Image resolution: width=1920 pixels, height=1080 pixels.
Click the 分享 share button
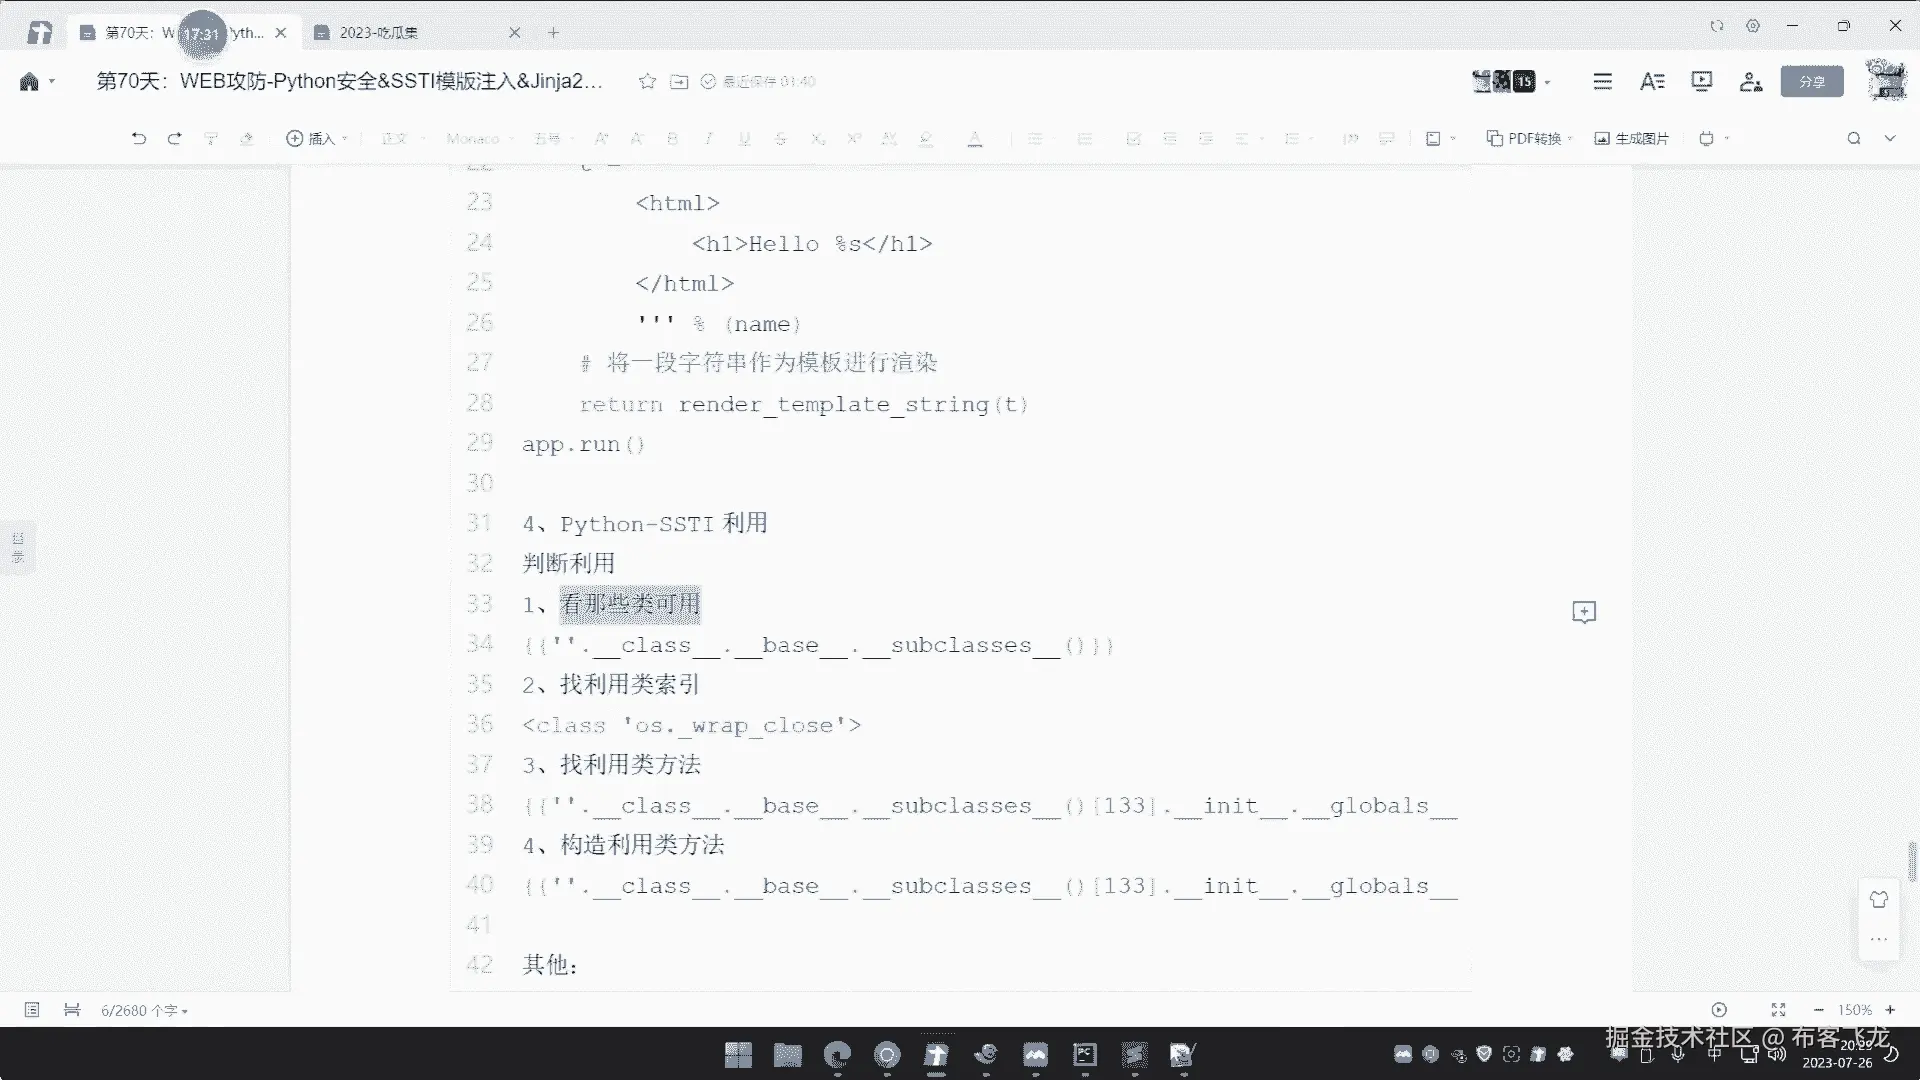(1811, 81)
